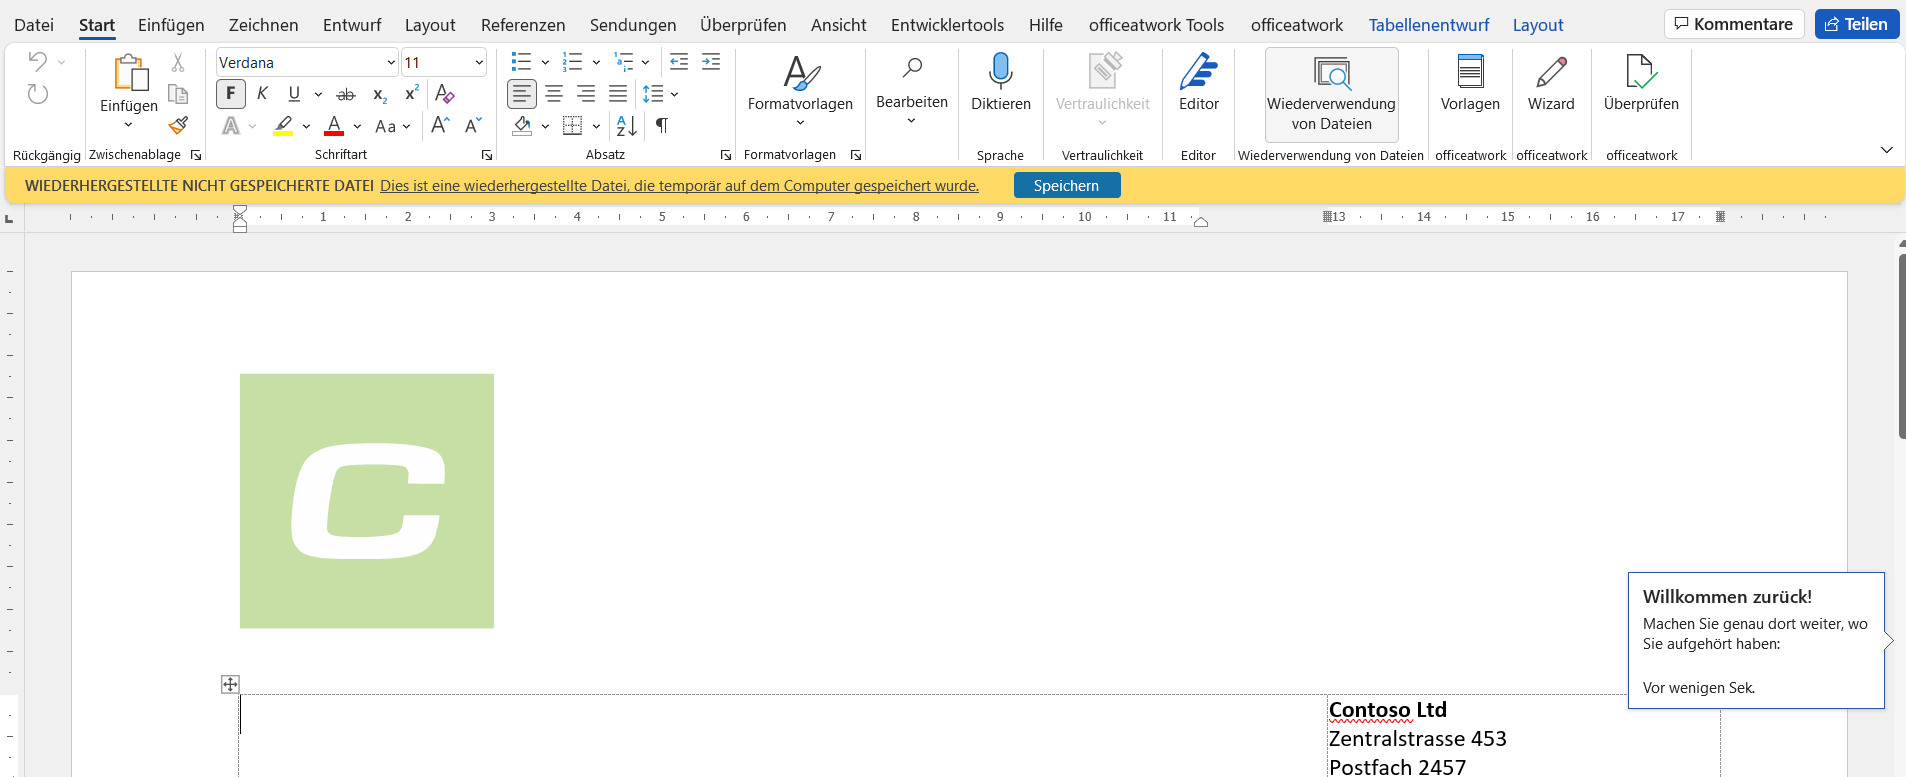Open the Editor pane

click(x=1198, y=83)
